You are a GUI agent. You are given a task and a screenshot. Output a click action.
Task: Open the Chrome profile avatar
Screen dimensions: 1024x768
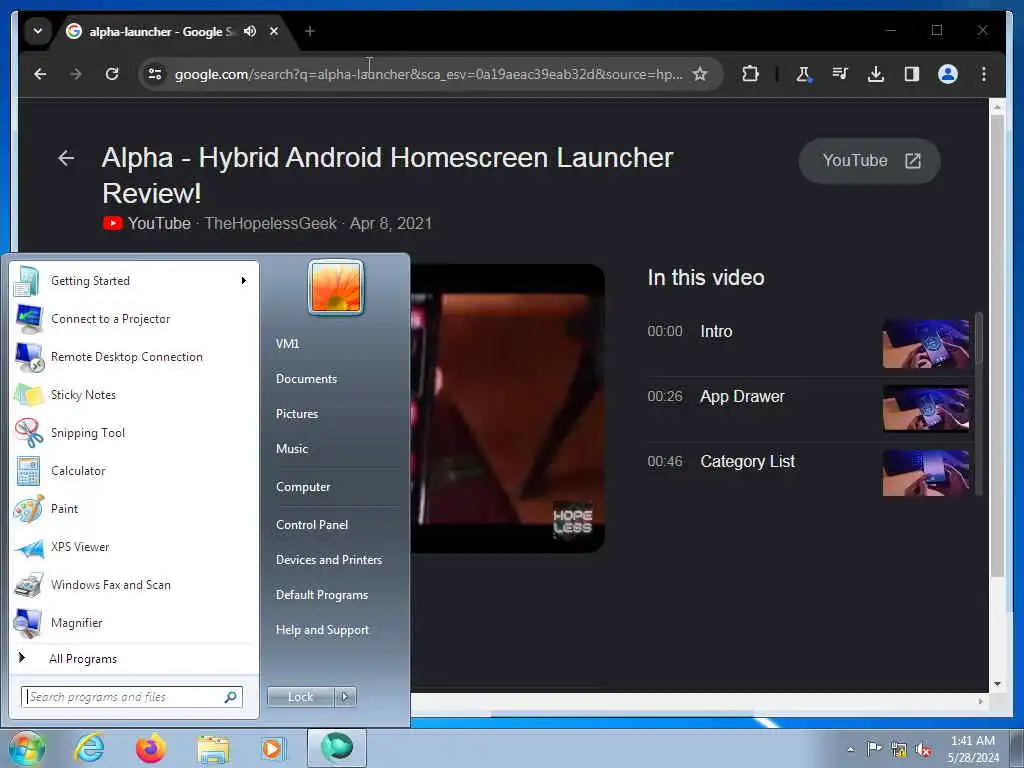coord(948,74)
